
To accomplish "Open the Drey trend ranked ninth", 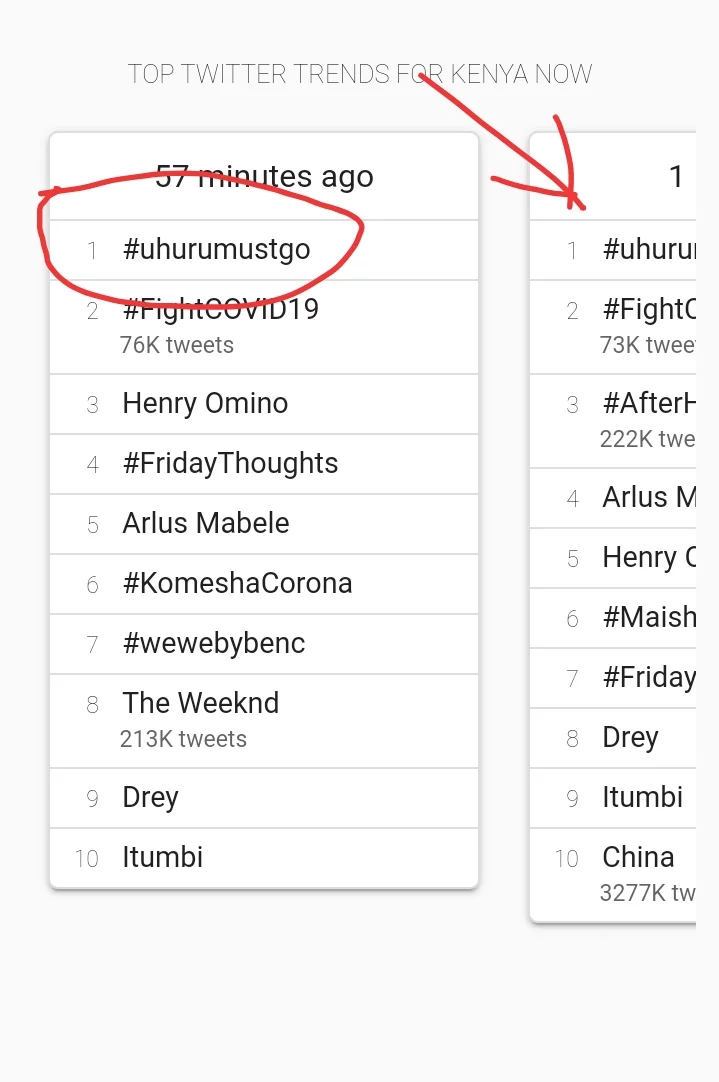I will click(x=150, y=798).
